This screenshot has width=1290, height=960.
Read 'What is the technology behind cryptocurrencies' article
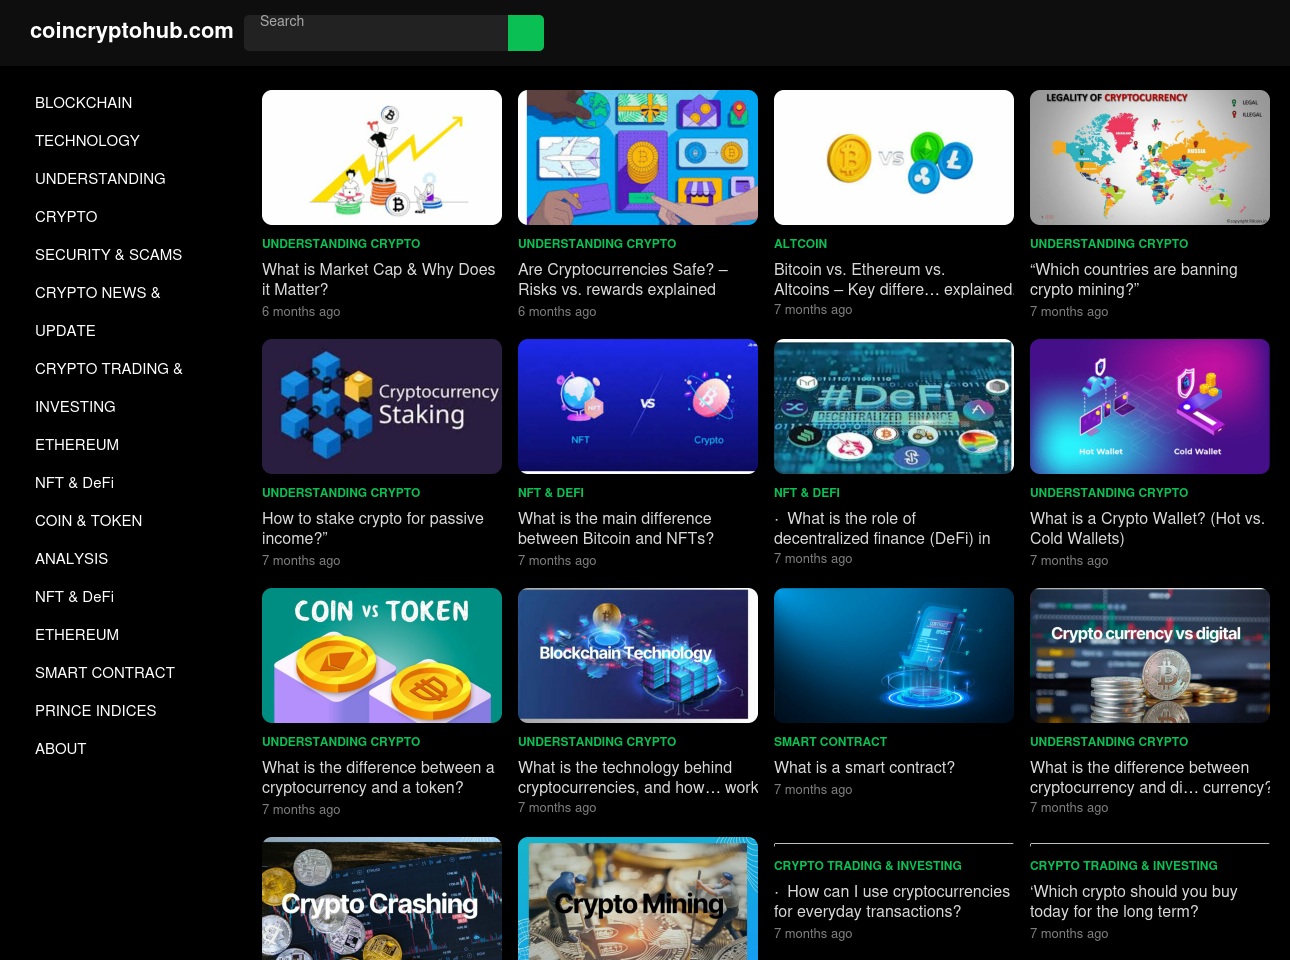pyautogui.click(x=638, y=778)
